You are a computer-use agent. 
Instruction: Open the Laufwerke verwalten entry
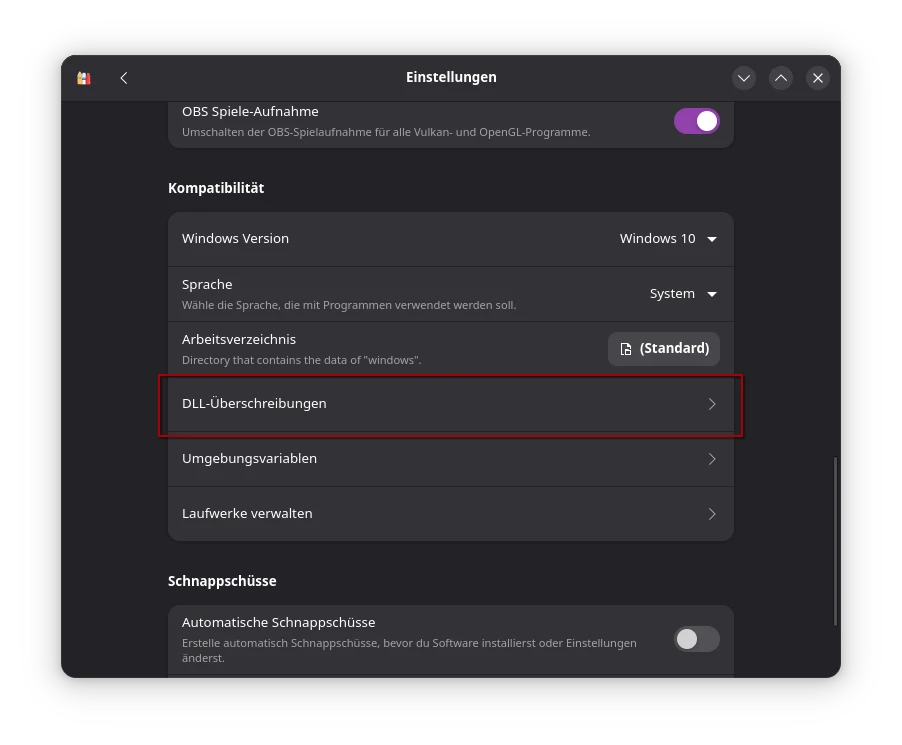point(450,514)
